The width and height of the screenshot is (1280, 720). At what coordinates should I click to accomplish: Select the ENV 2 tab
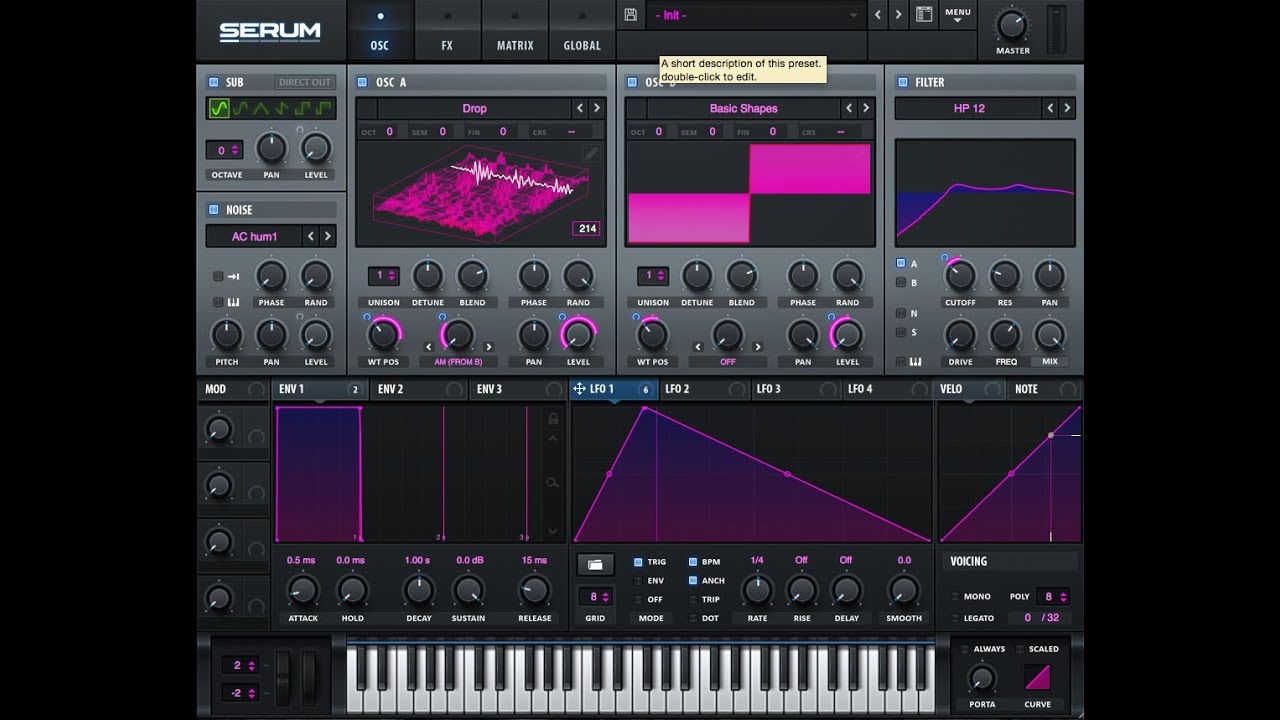point(418,389)
